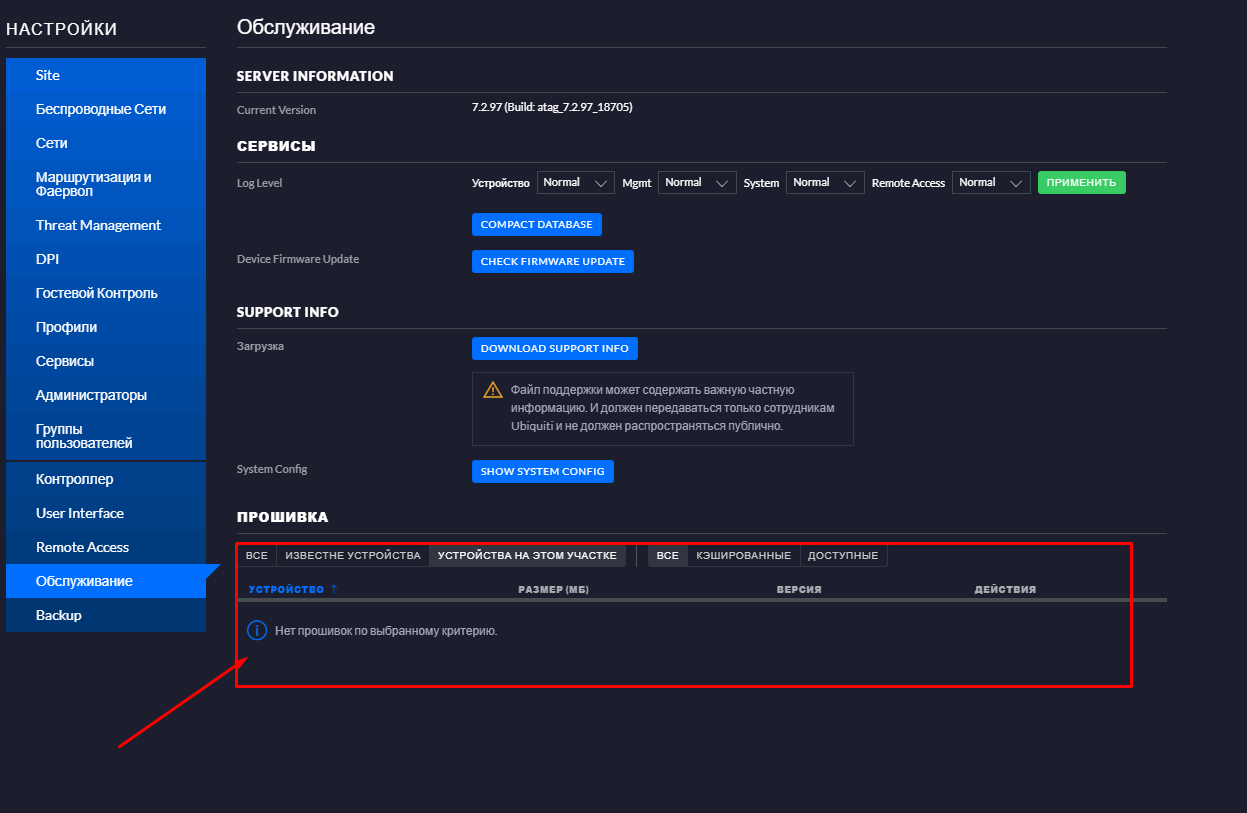The width and height of the screenshot is (1247, 813).
Task: Go to Сети in sidebar
Action: (x=106, y=143)
